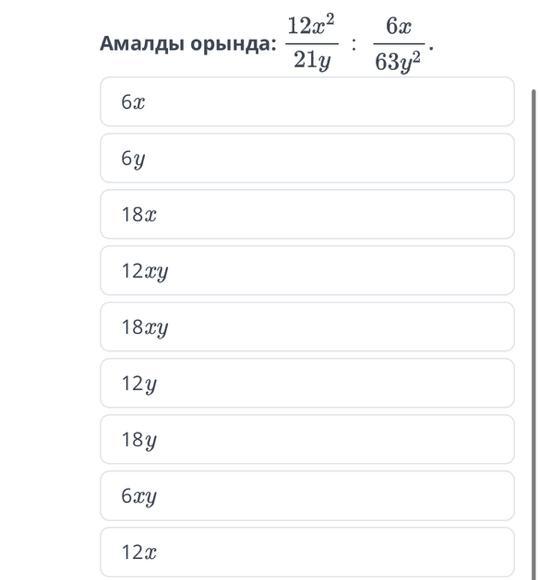Click the question heading 'Амалды орында'
Image resolution: width=540 pixels, height=580 pixels.
click(188, 44)
